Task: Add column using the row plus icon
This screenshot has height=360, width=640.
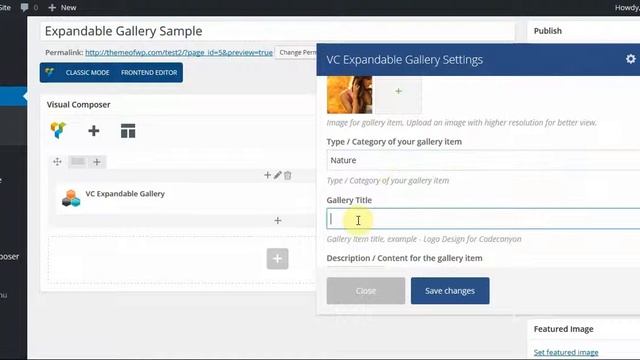Action: (97, 162)
